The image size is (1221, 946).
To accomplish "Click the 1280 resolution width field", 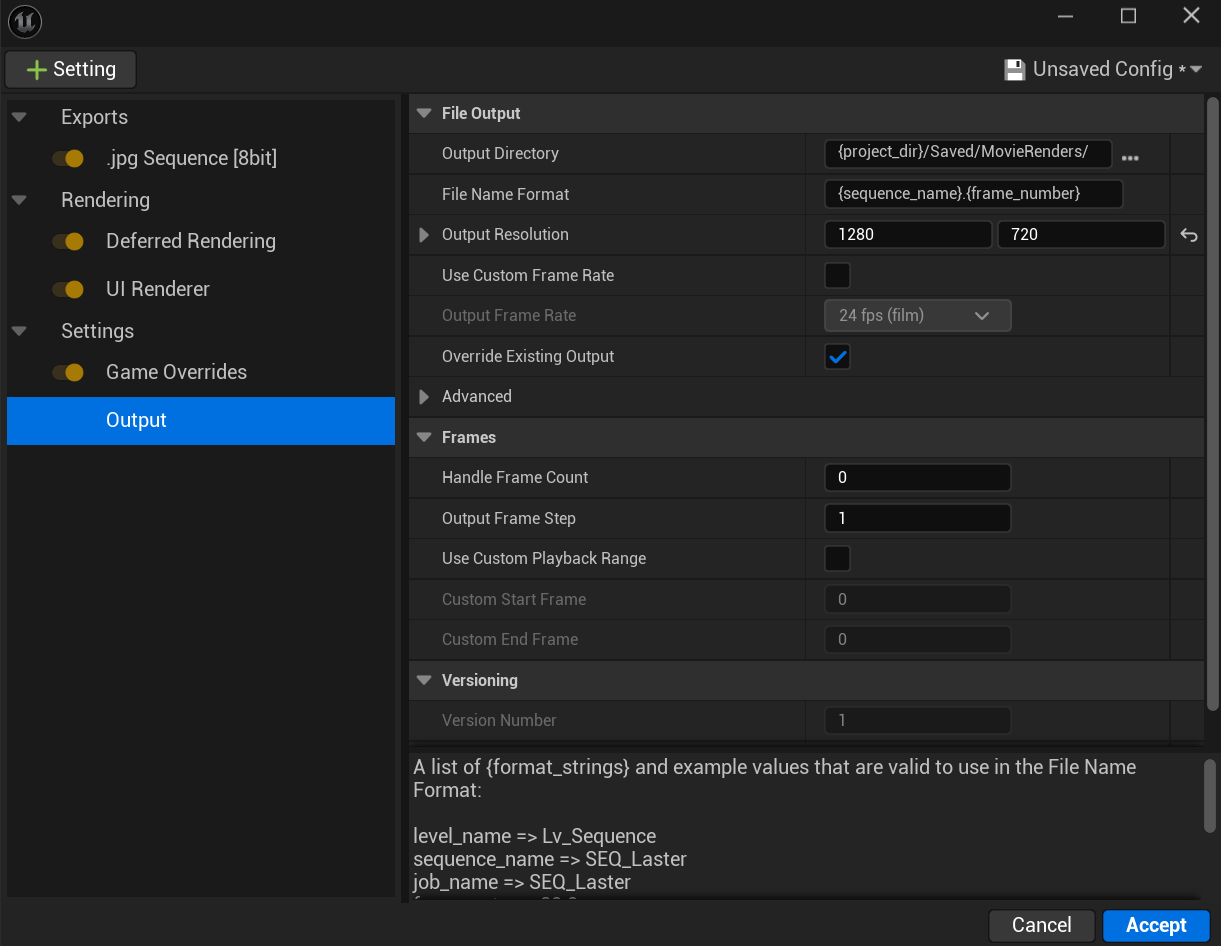I will pyautogui.click(x=908, y=235).
